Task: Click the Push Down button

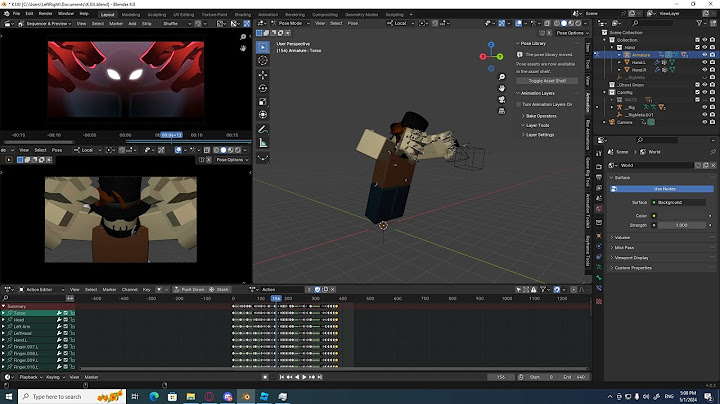Action: pos(189,290)
